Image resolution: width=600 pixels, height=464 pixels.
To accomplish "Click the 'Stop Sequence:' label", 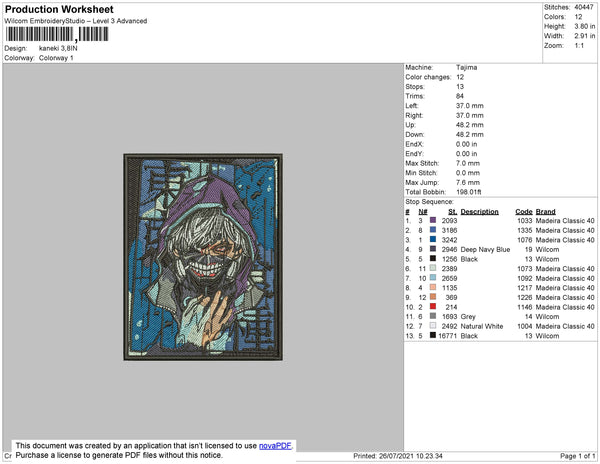I will (x=429, y=202).
